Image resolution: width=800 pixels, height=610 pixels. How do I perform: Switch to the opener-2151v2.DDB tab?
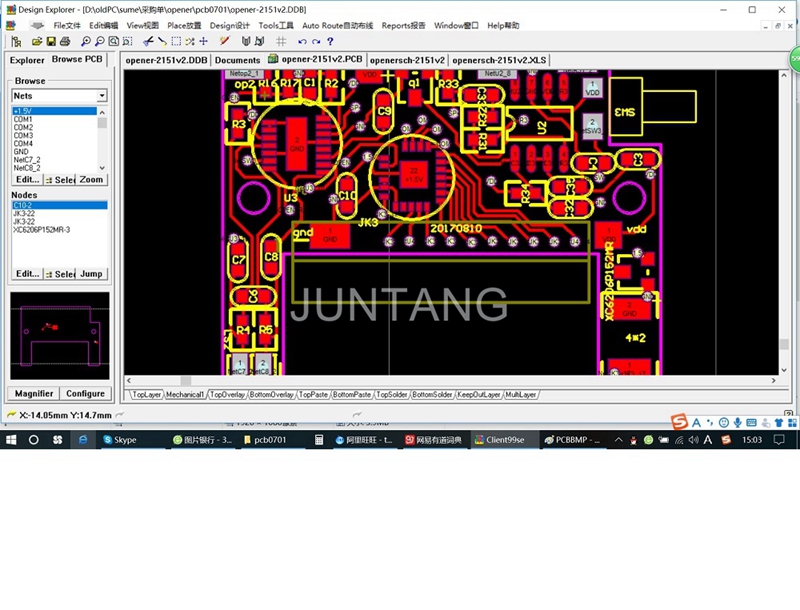(x=166, y=60)
